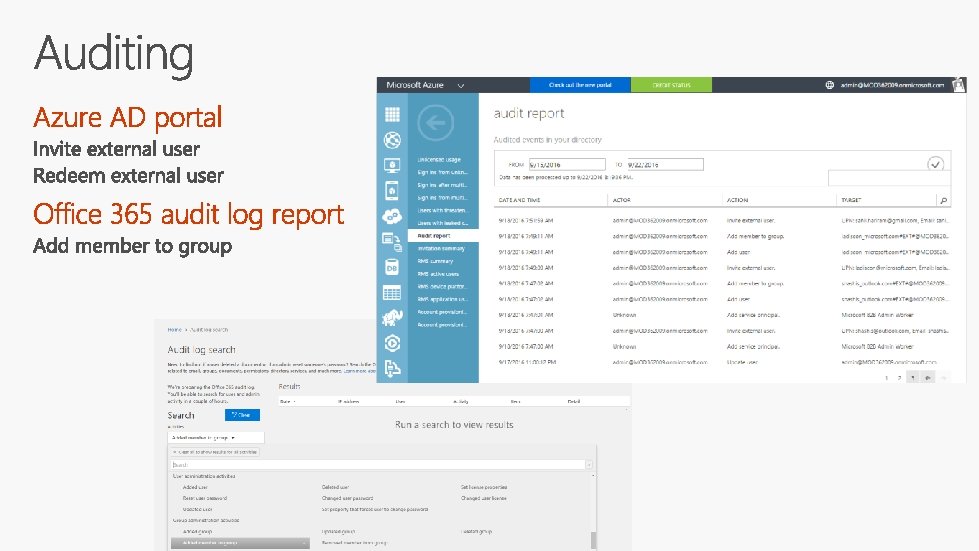Select 'Changed user password' activity
Screen dimensions: 979x551
click(x=347, y=499)
